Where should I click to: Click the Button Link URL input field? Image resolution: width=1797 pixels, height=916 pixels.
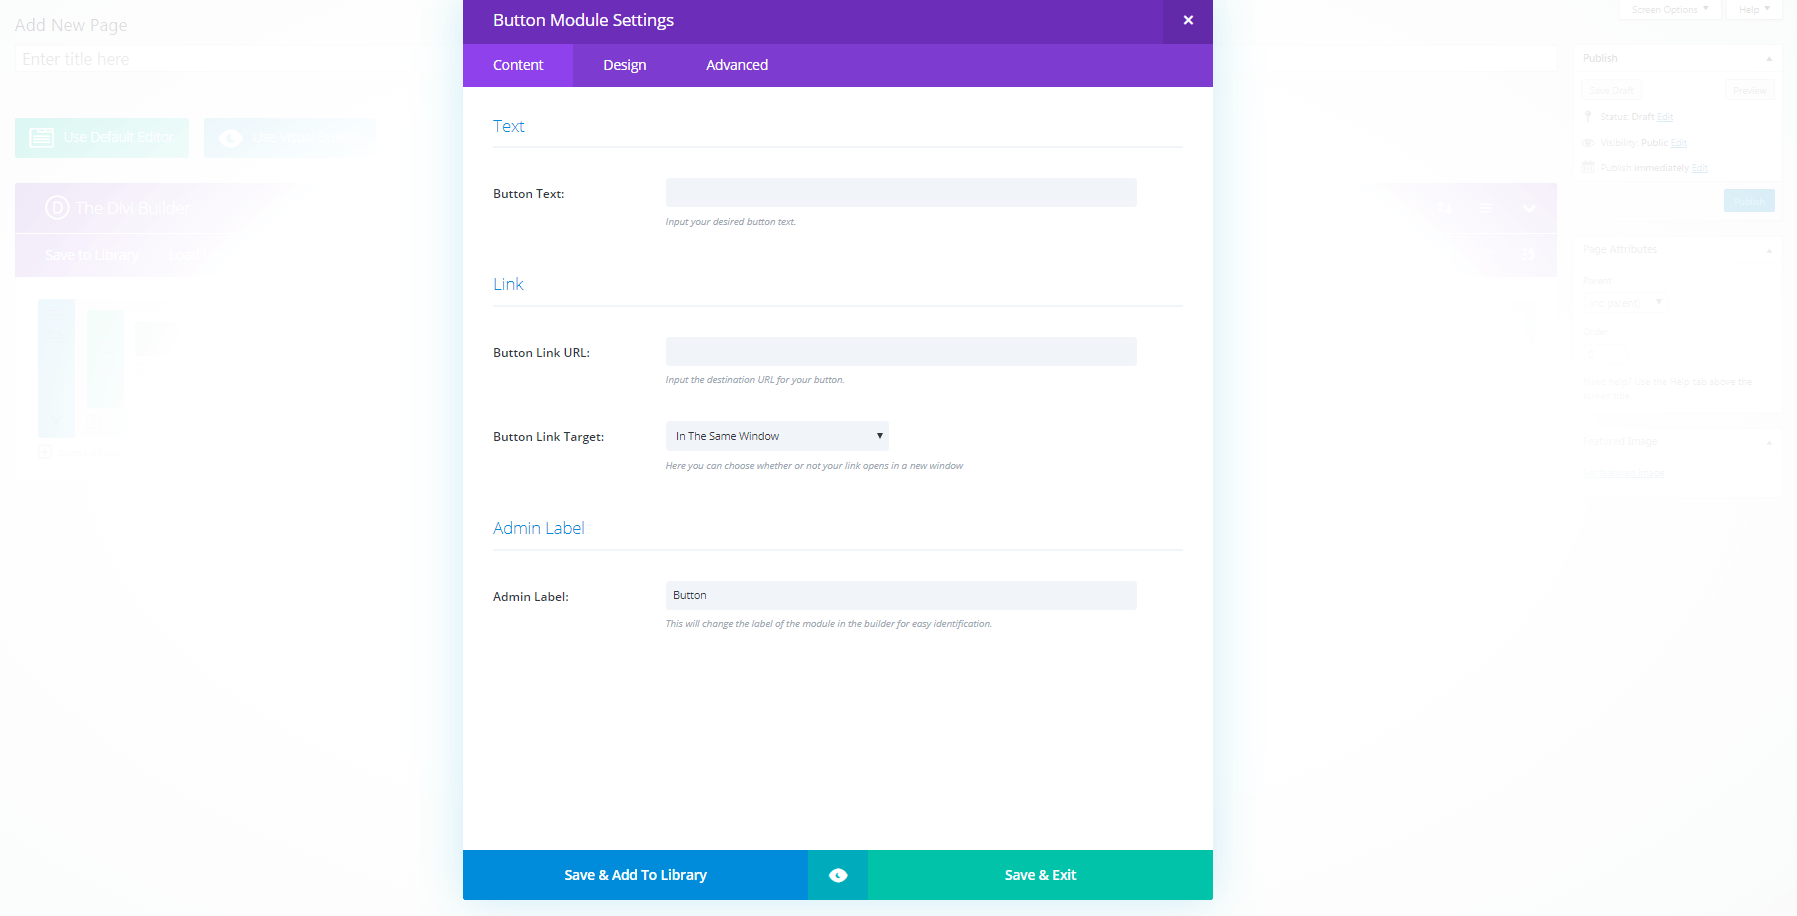click(900, 351)
